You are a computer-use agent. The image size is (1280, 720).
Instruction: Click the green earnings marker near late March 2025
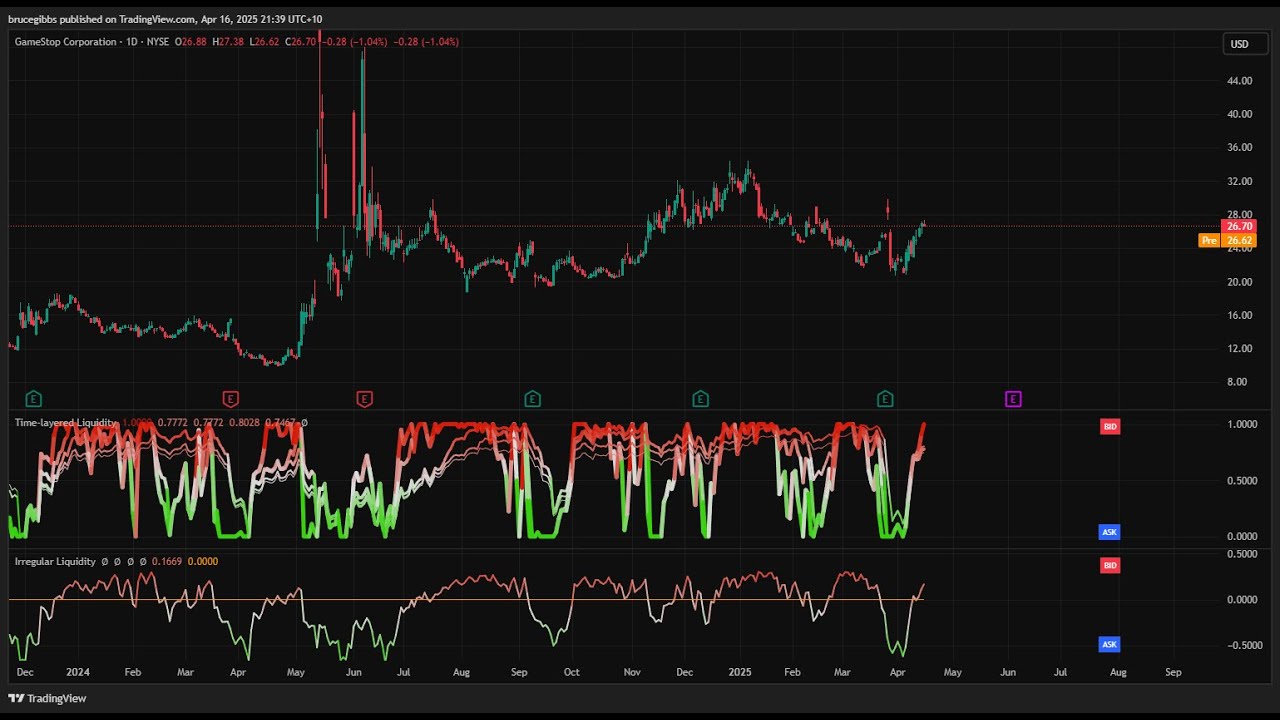[x=885, y=399]
